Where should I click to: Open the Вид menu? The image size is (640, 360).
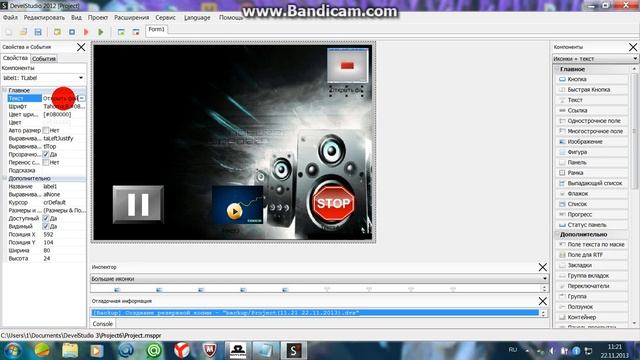click(76, 18)
